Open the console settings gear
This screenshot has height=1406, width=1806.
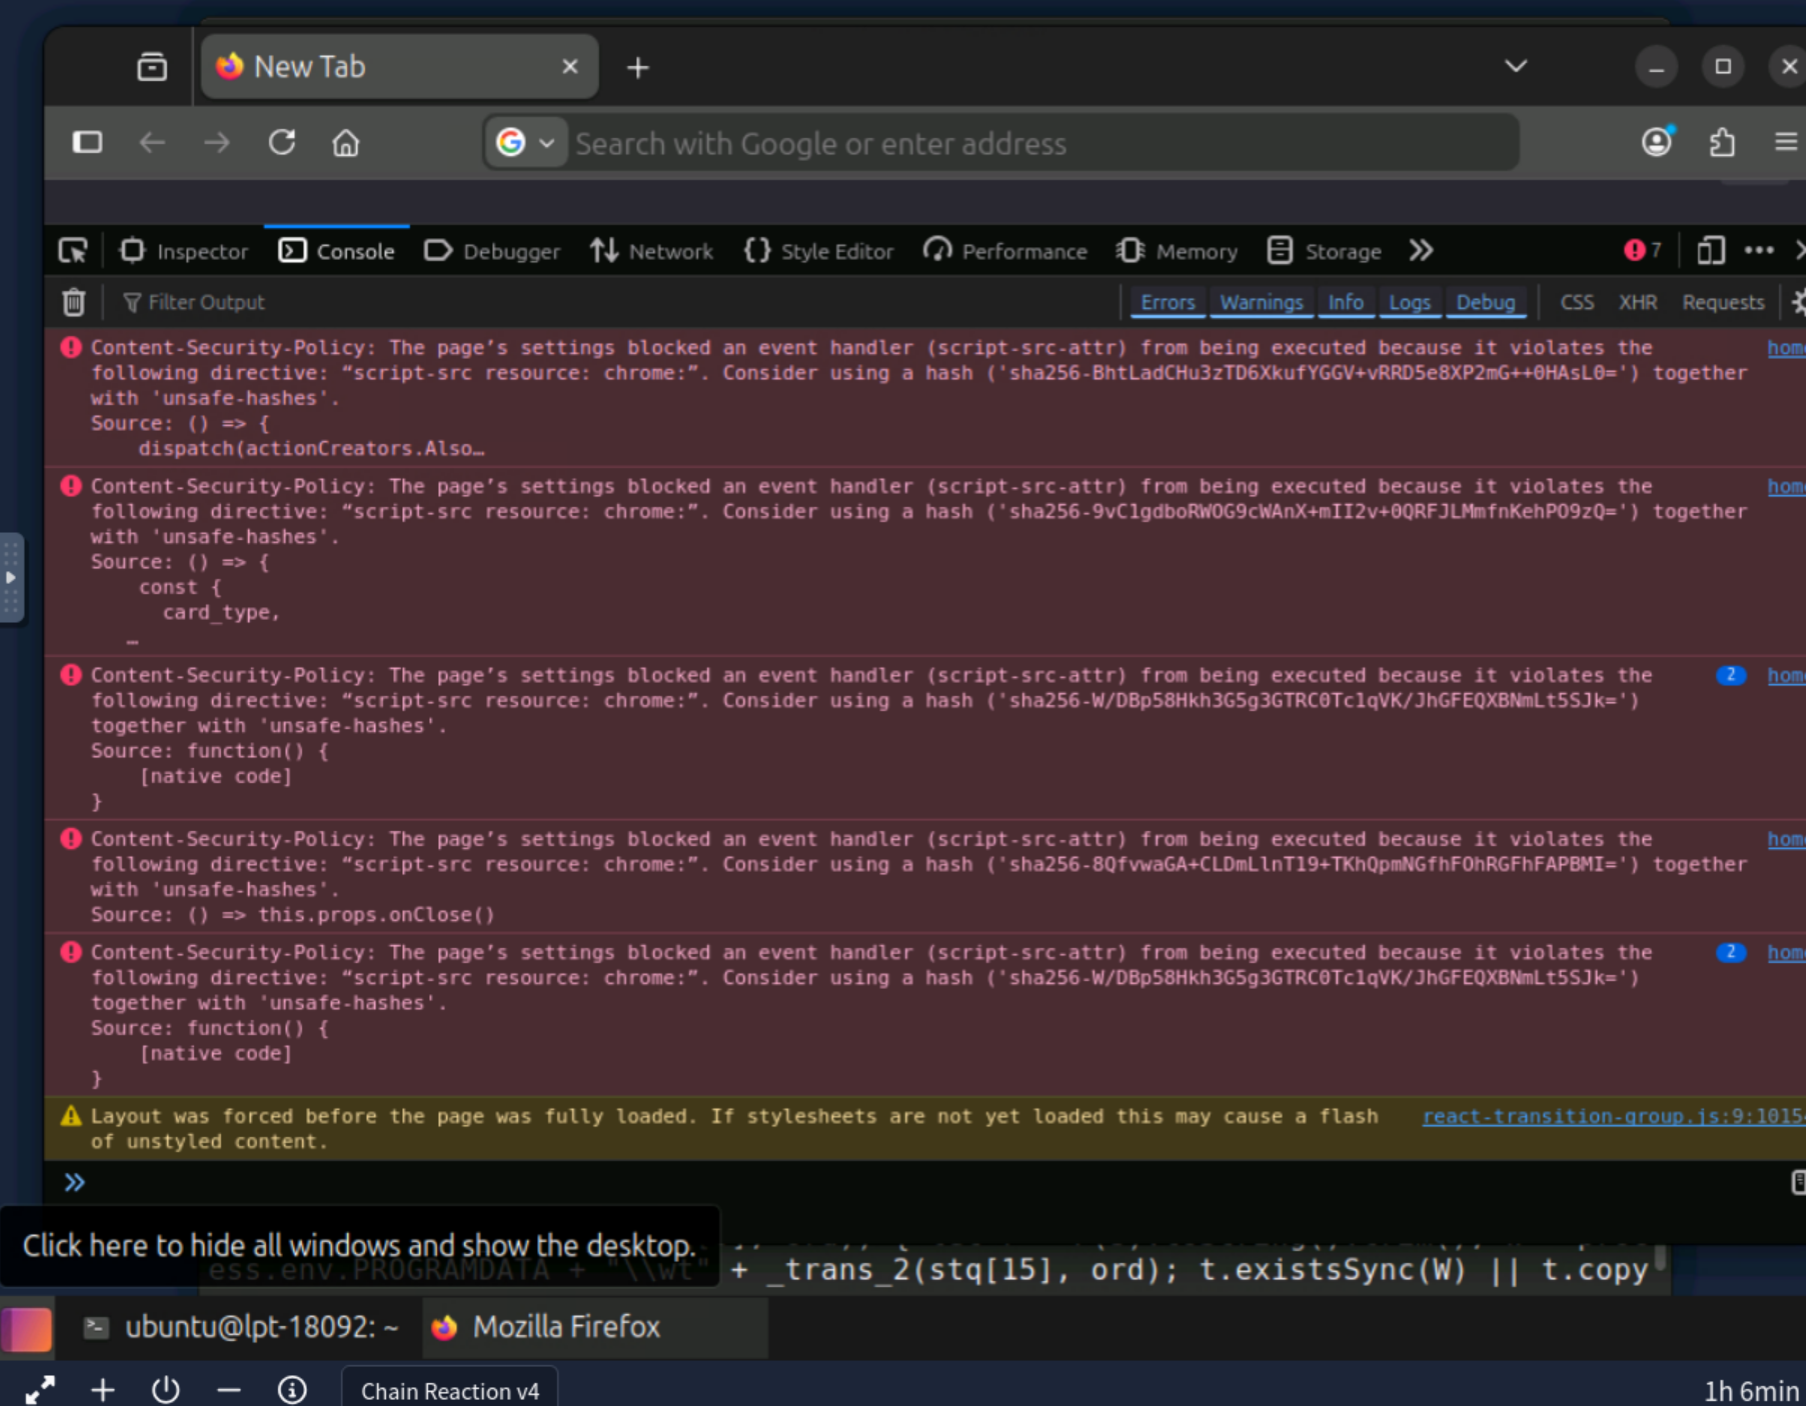point(1798,302)
